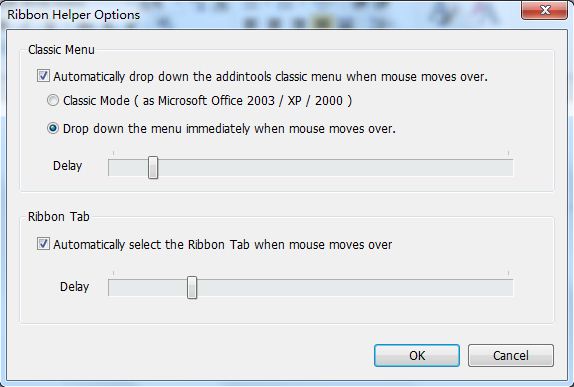
Task: Click the Ribbon Tab Delay track left of handle
Action: click(148, 288)
